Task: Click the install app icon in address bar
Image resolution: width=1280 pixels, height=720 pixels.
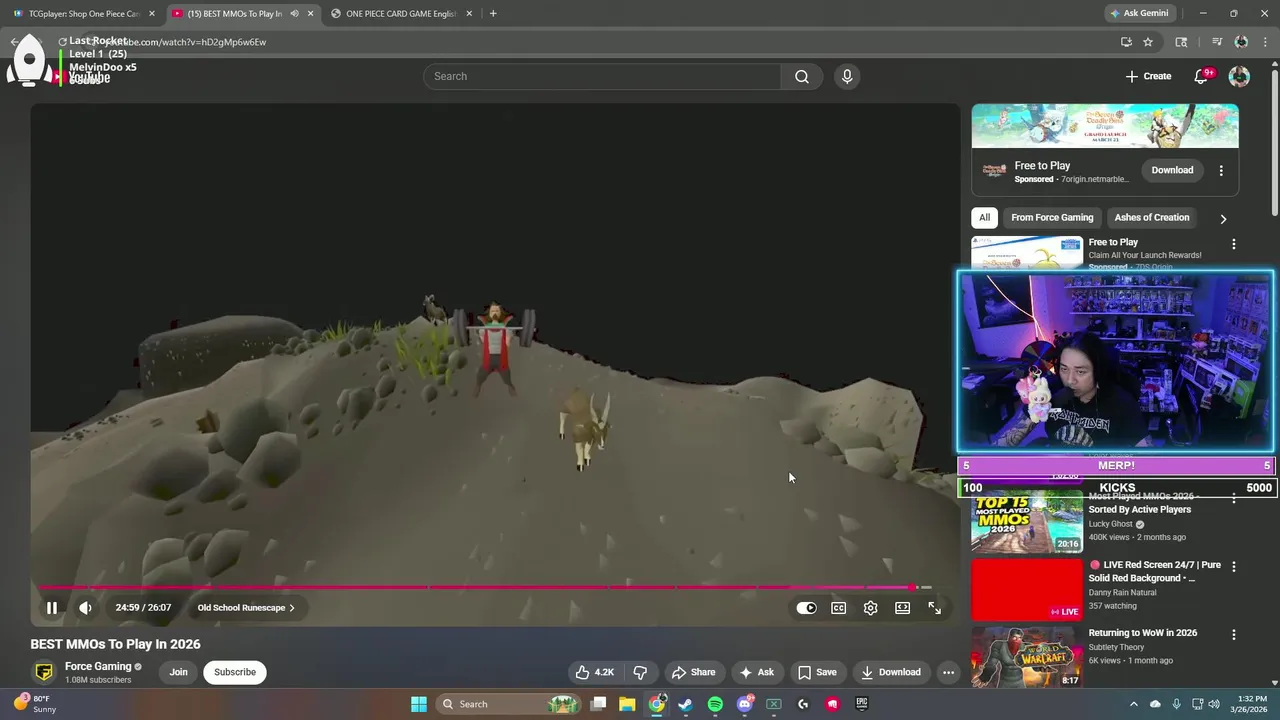Action: tap(1126, 42)
